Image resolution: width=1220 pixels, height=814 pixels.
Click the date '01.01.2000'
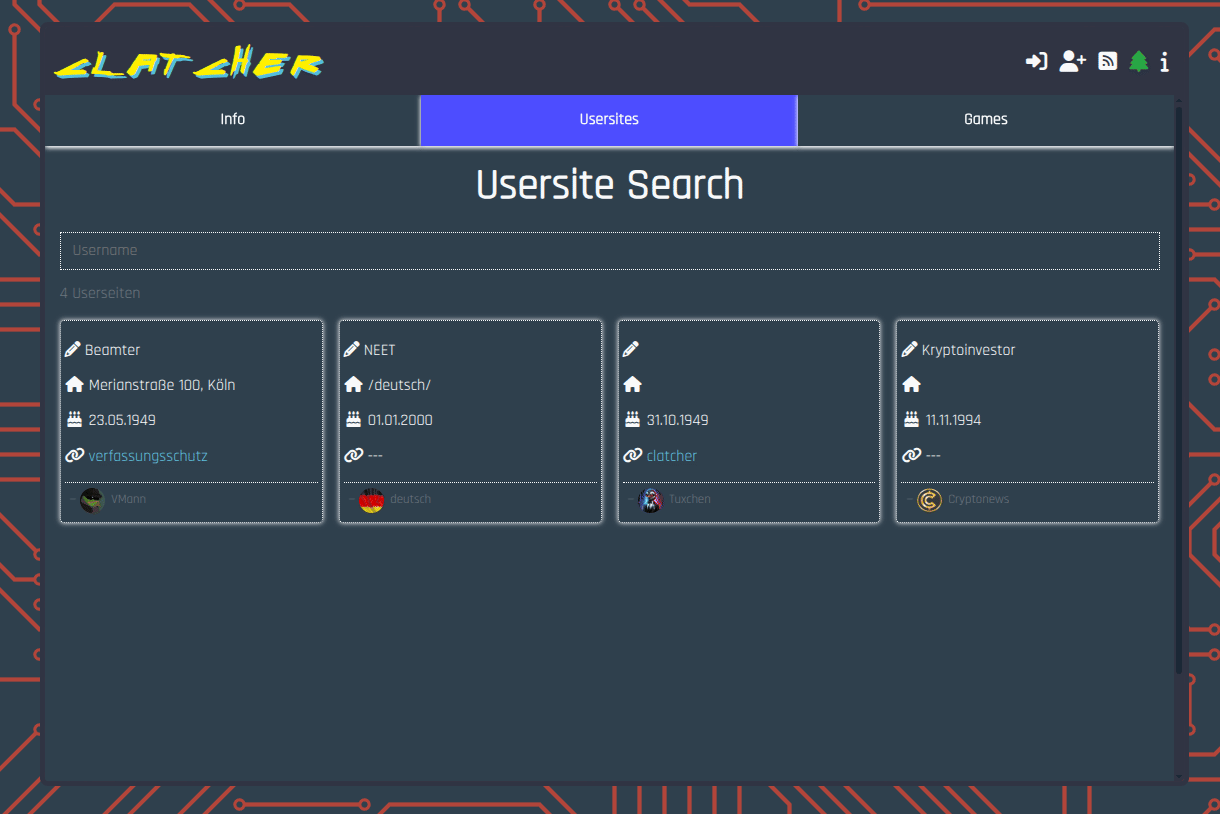click(400, 420)
